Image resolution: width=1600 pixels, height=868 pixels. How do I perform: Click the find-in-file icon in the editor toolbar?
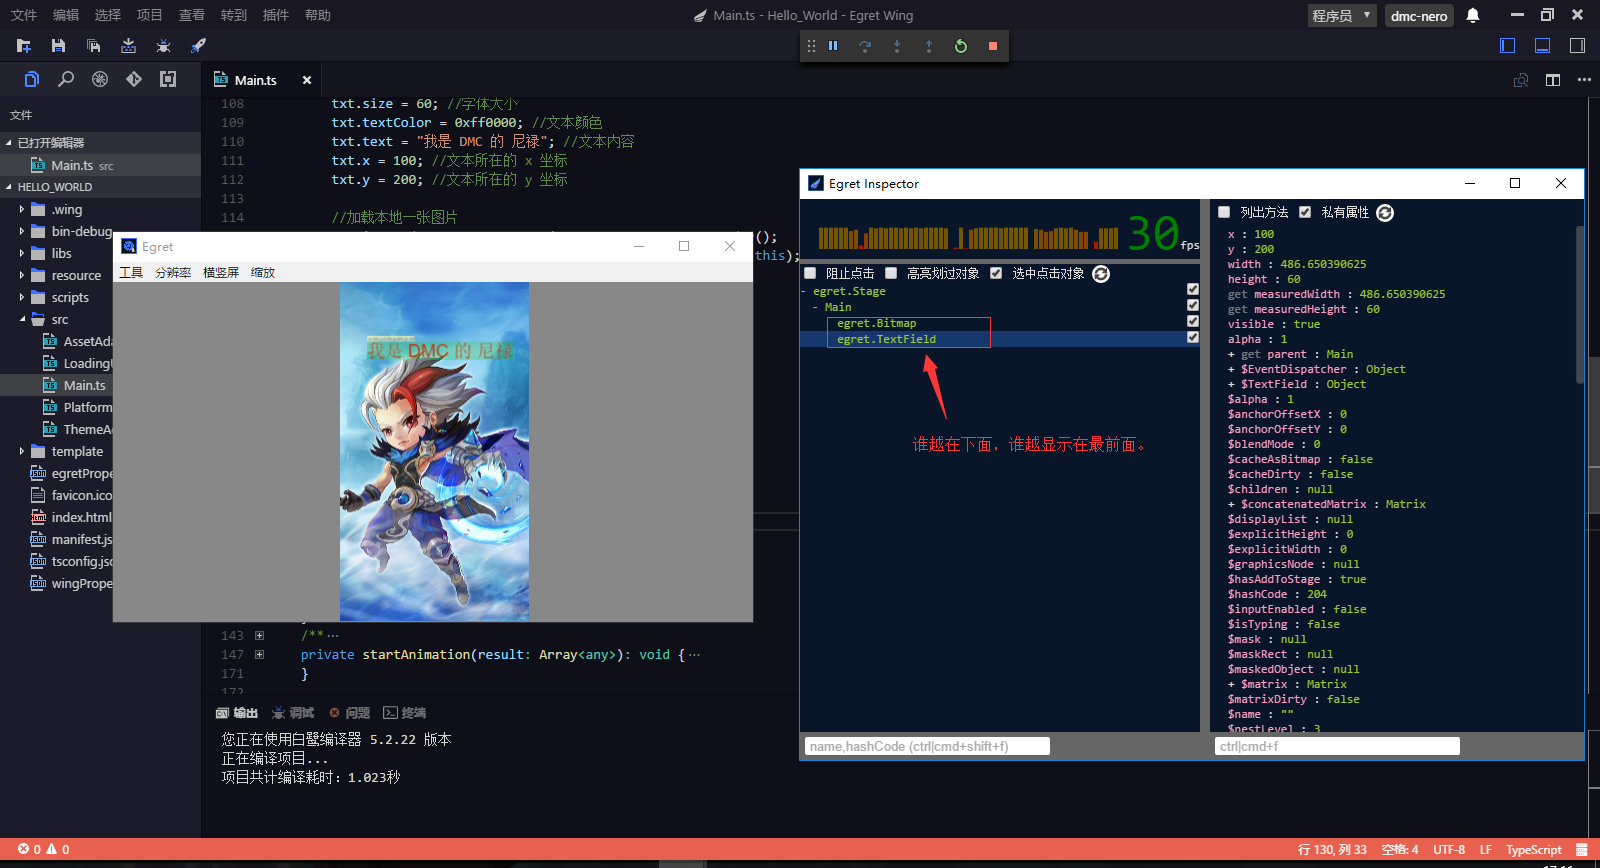1521,80
